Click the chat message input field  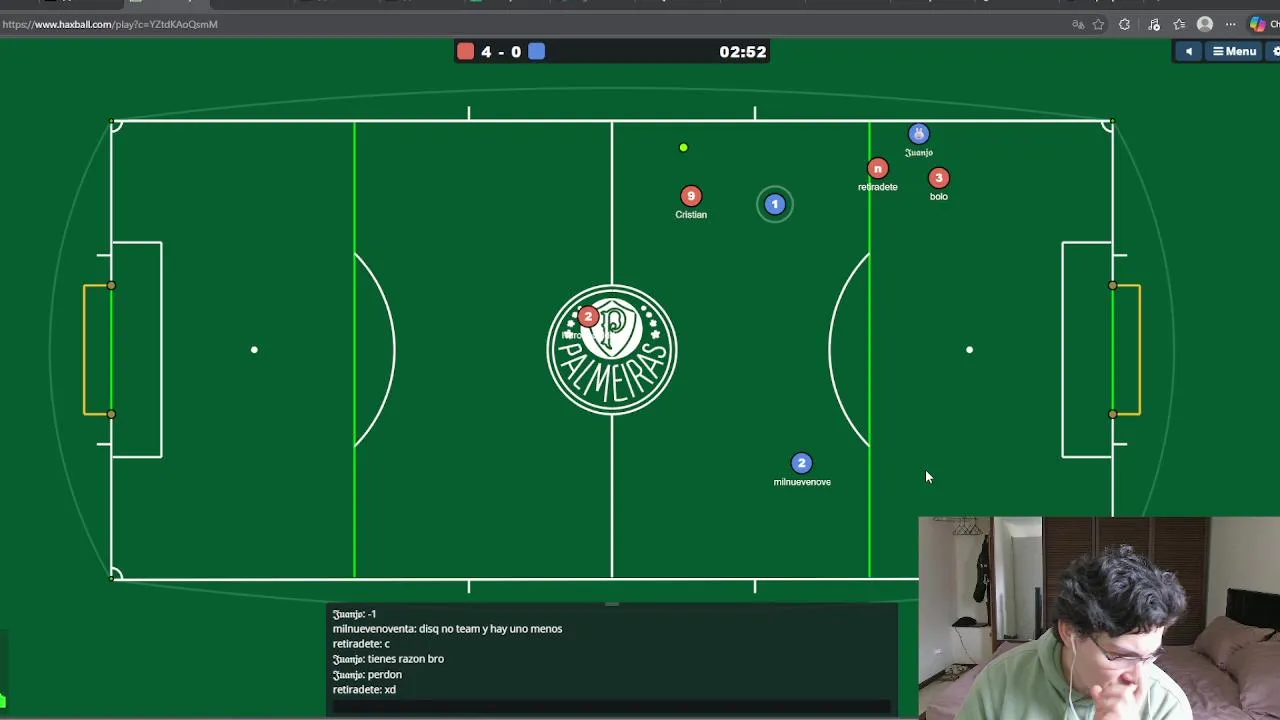612,706
